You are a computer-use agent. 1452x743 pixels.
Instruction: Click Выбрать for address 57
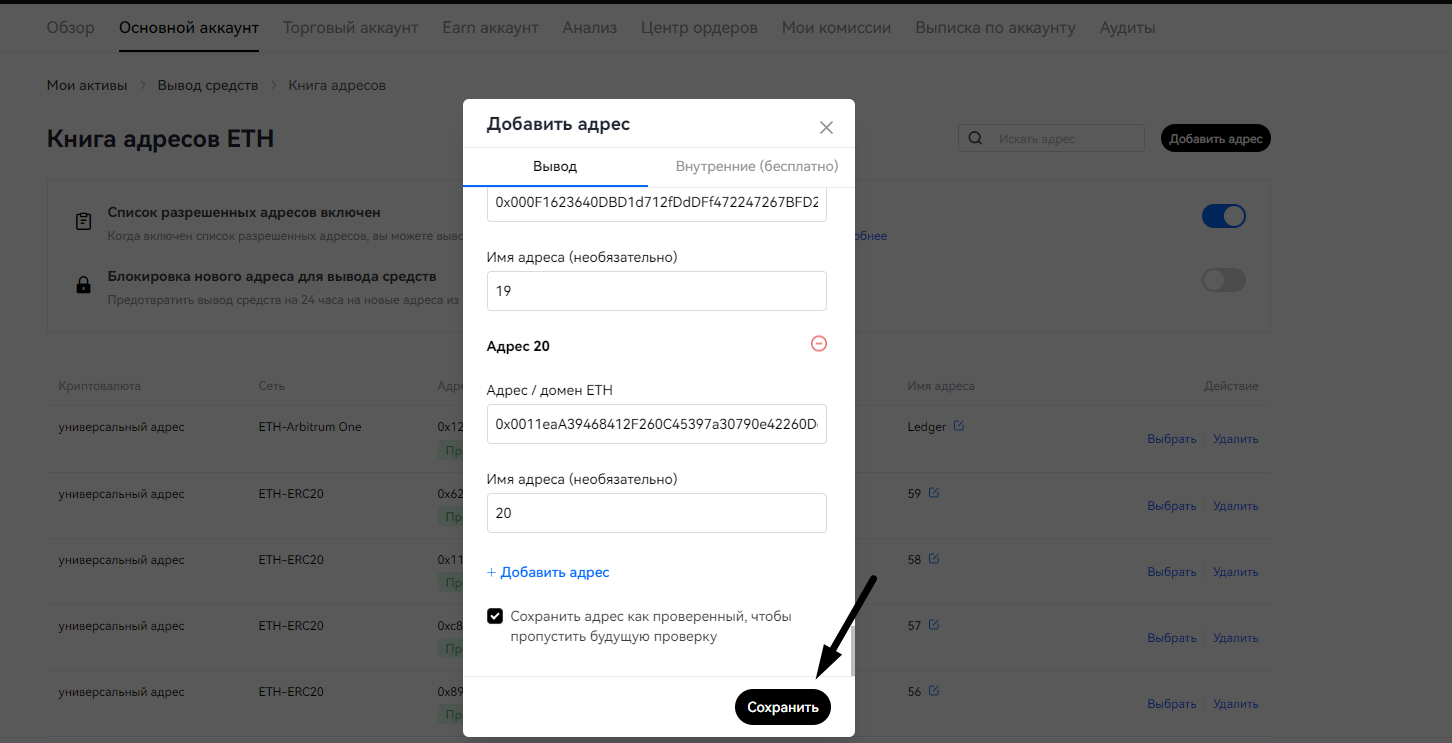pos(1172,638)
